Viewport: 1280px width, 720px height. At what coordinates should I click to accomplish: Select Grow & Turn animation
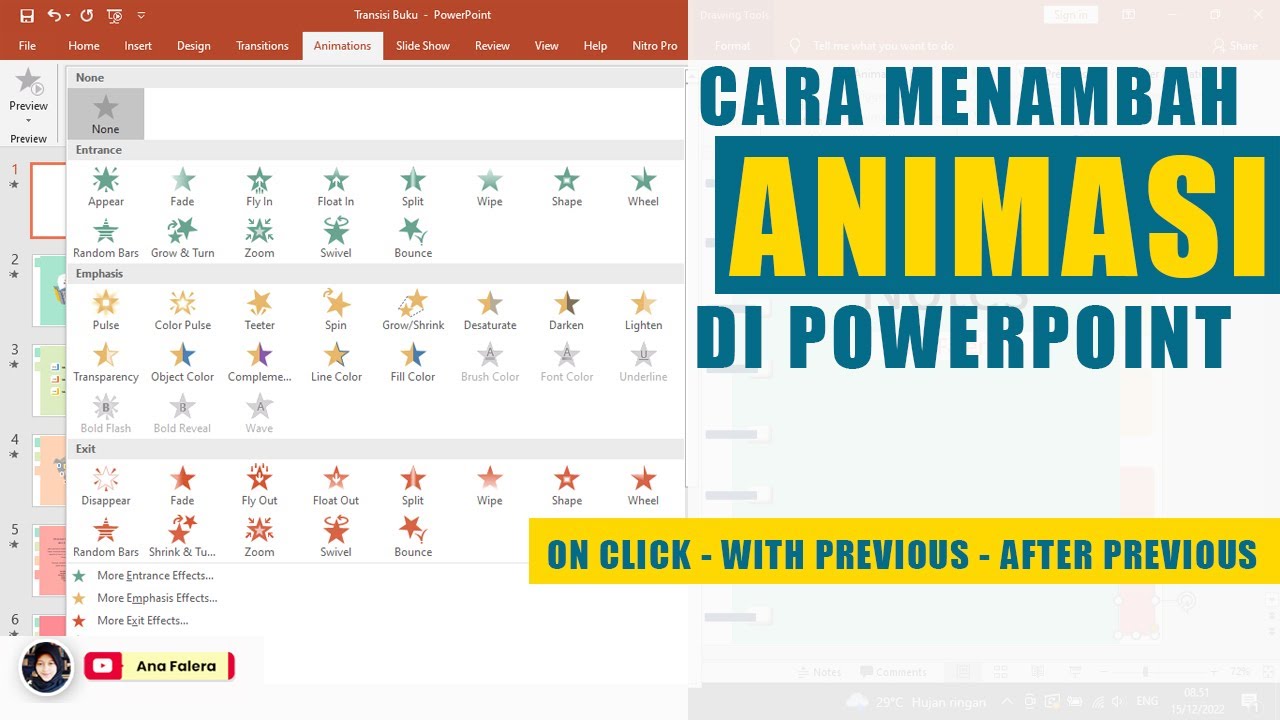[182, 239]
